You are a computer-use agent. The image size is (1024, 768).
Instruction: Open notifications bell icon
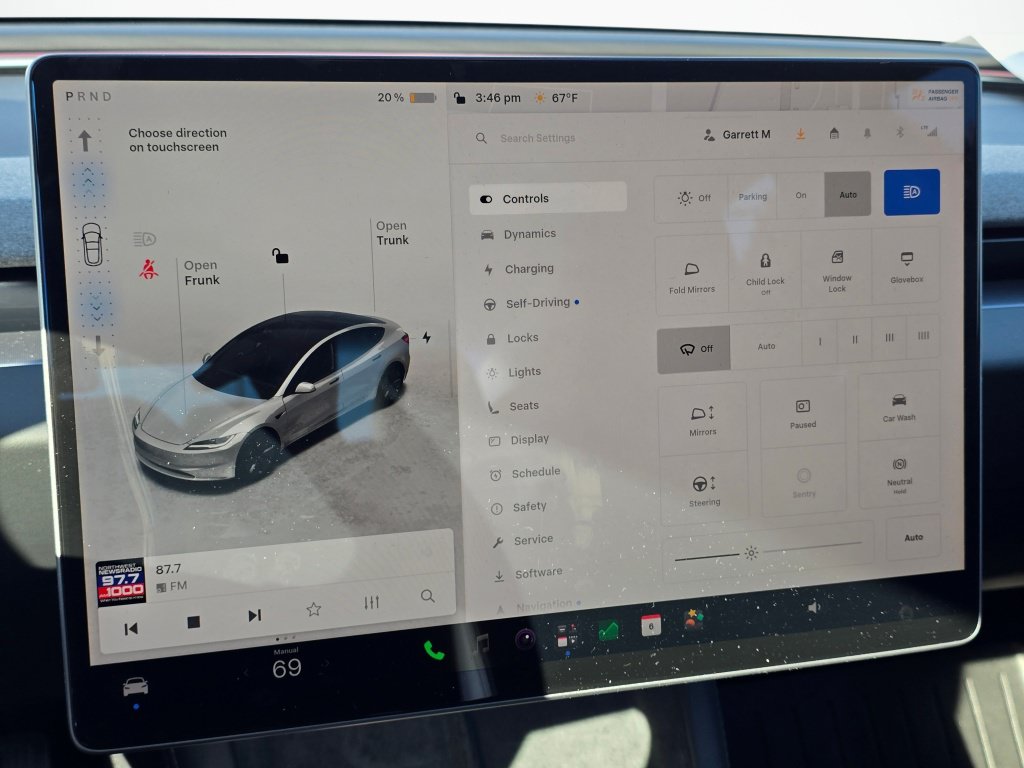(x=867, y=133)
